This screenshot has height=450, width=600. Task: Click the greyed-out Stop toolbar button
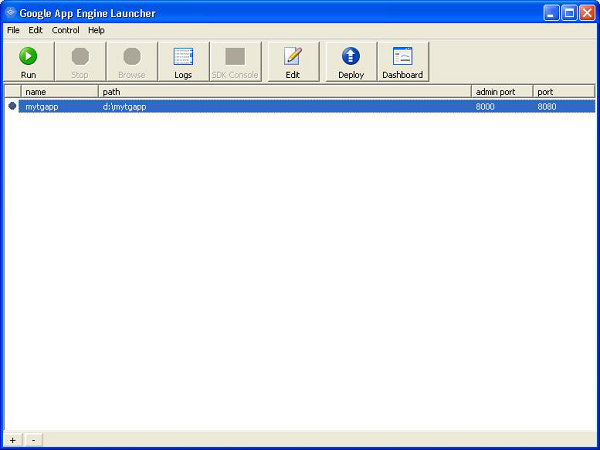pos(80,62)
